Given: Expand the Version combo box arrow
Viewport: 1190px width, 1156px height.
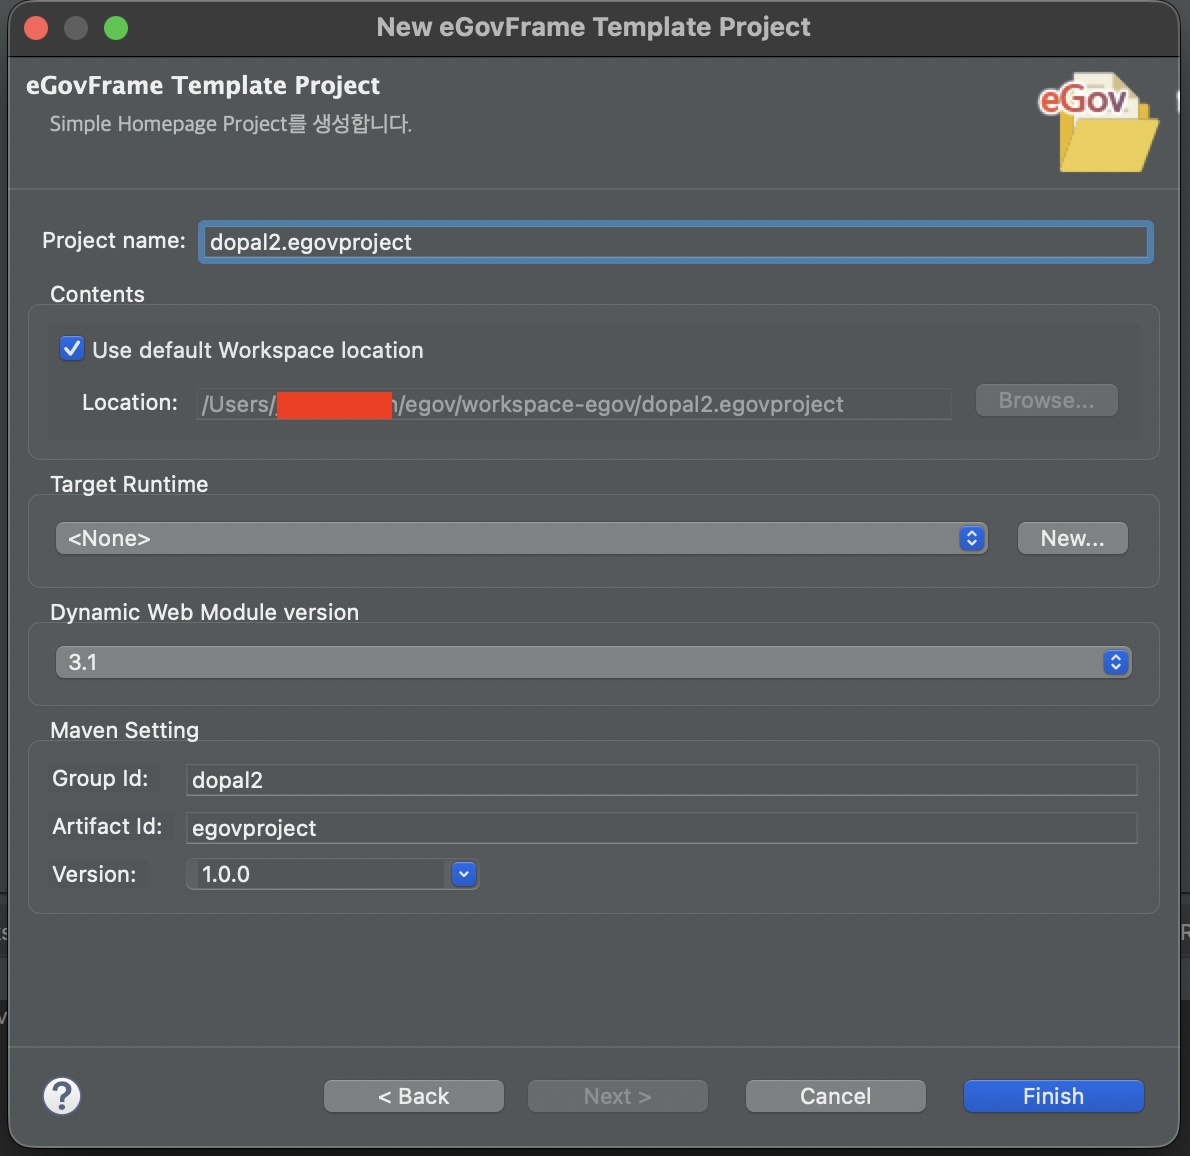Looking at the screenshot, I should 464,874.
